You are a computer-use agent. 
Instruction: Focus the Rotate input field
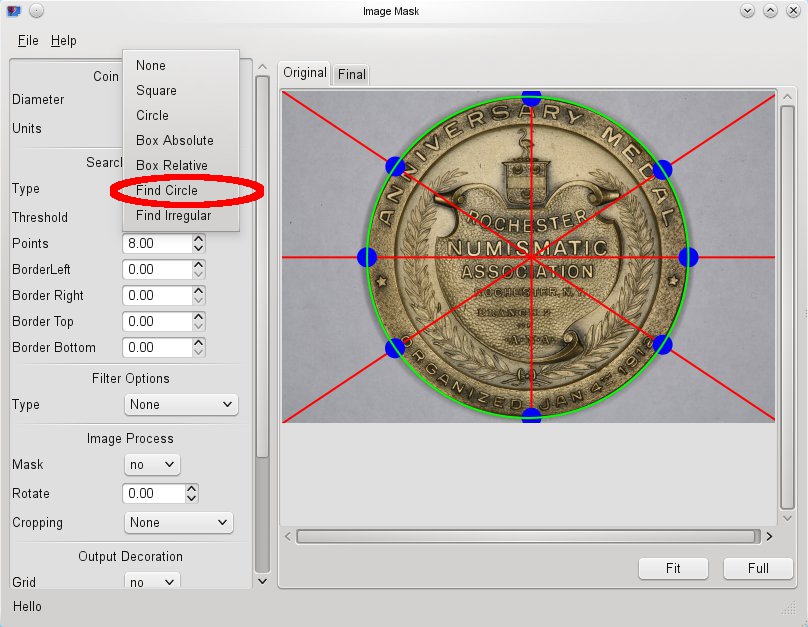(x=154, y=494)
